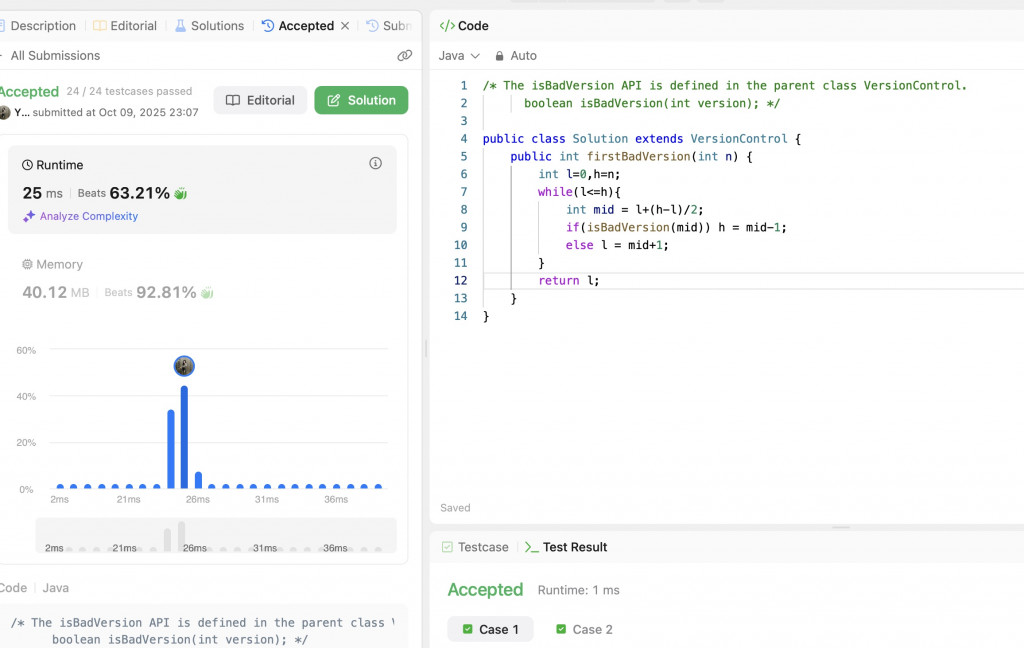Open the Analyze Complexity link
The height and width of the screenshot is (648, 1024).
[x=88, y=216]
